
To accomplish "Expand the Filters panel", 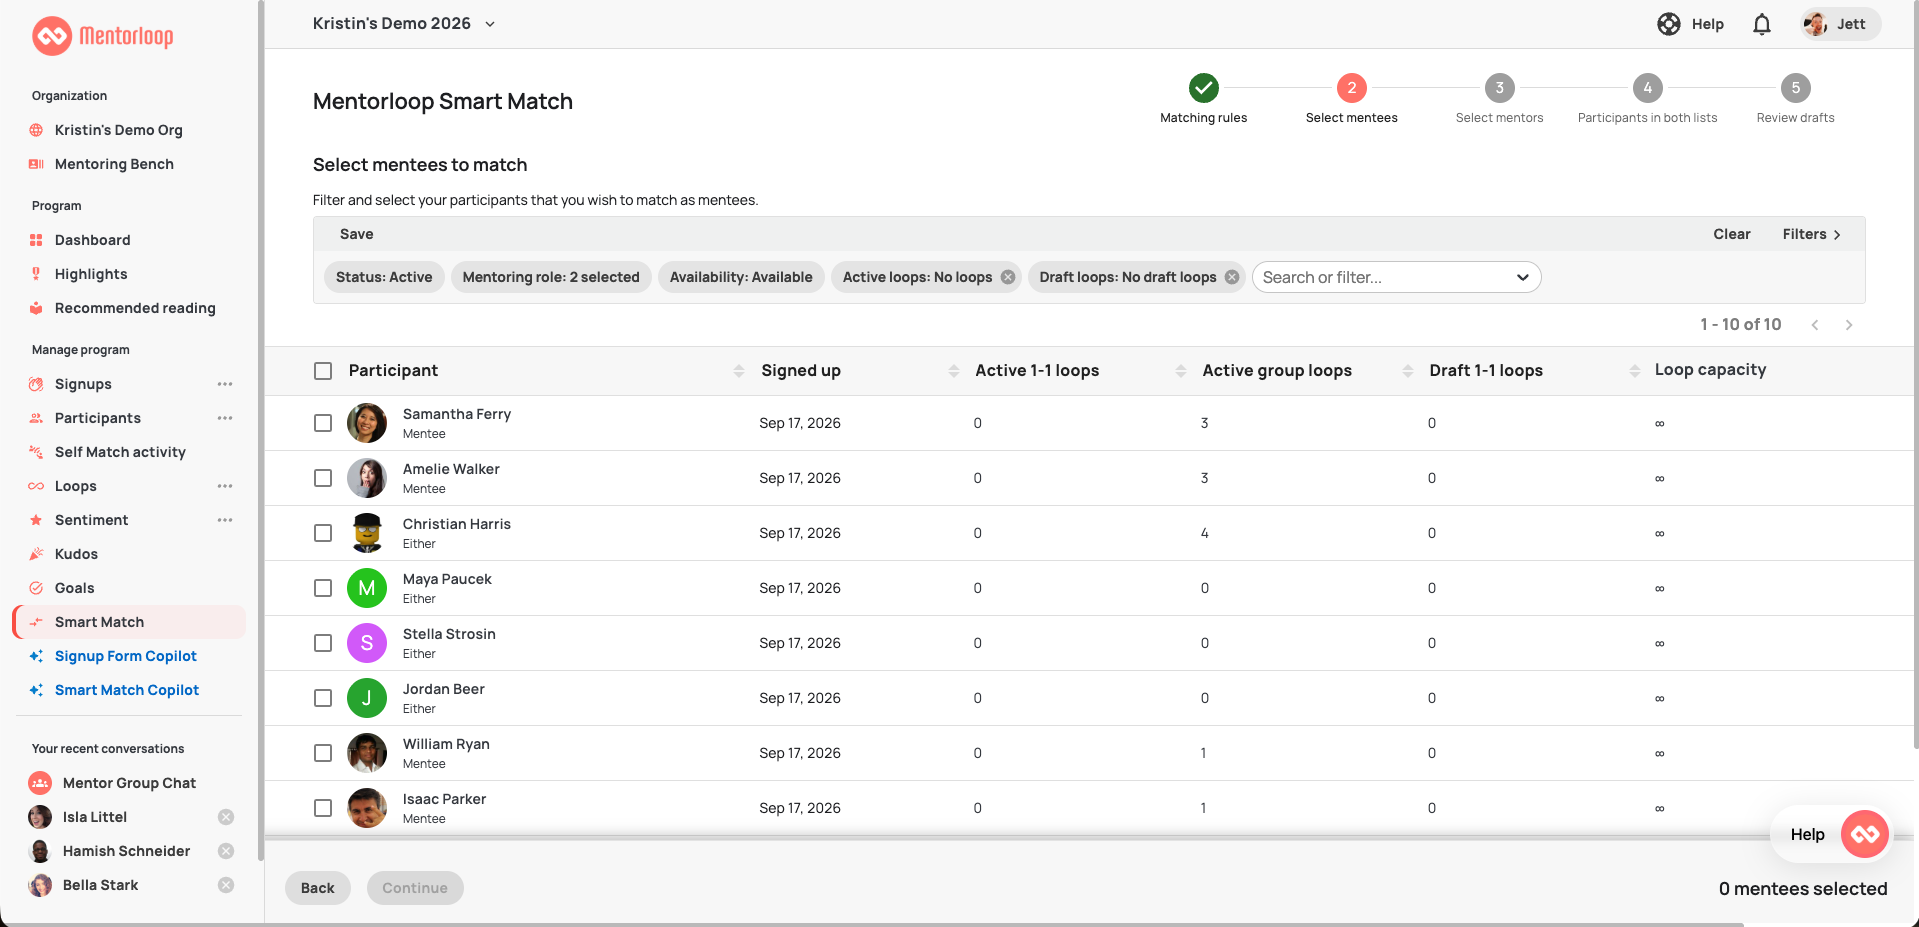I will pos(1811,234).
